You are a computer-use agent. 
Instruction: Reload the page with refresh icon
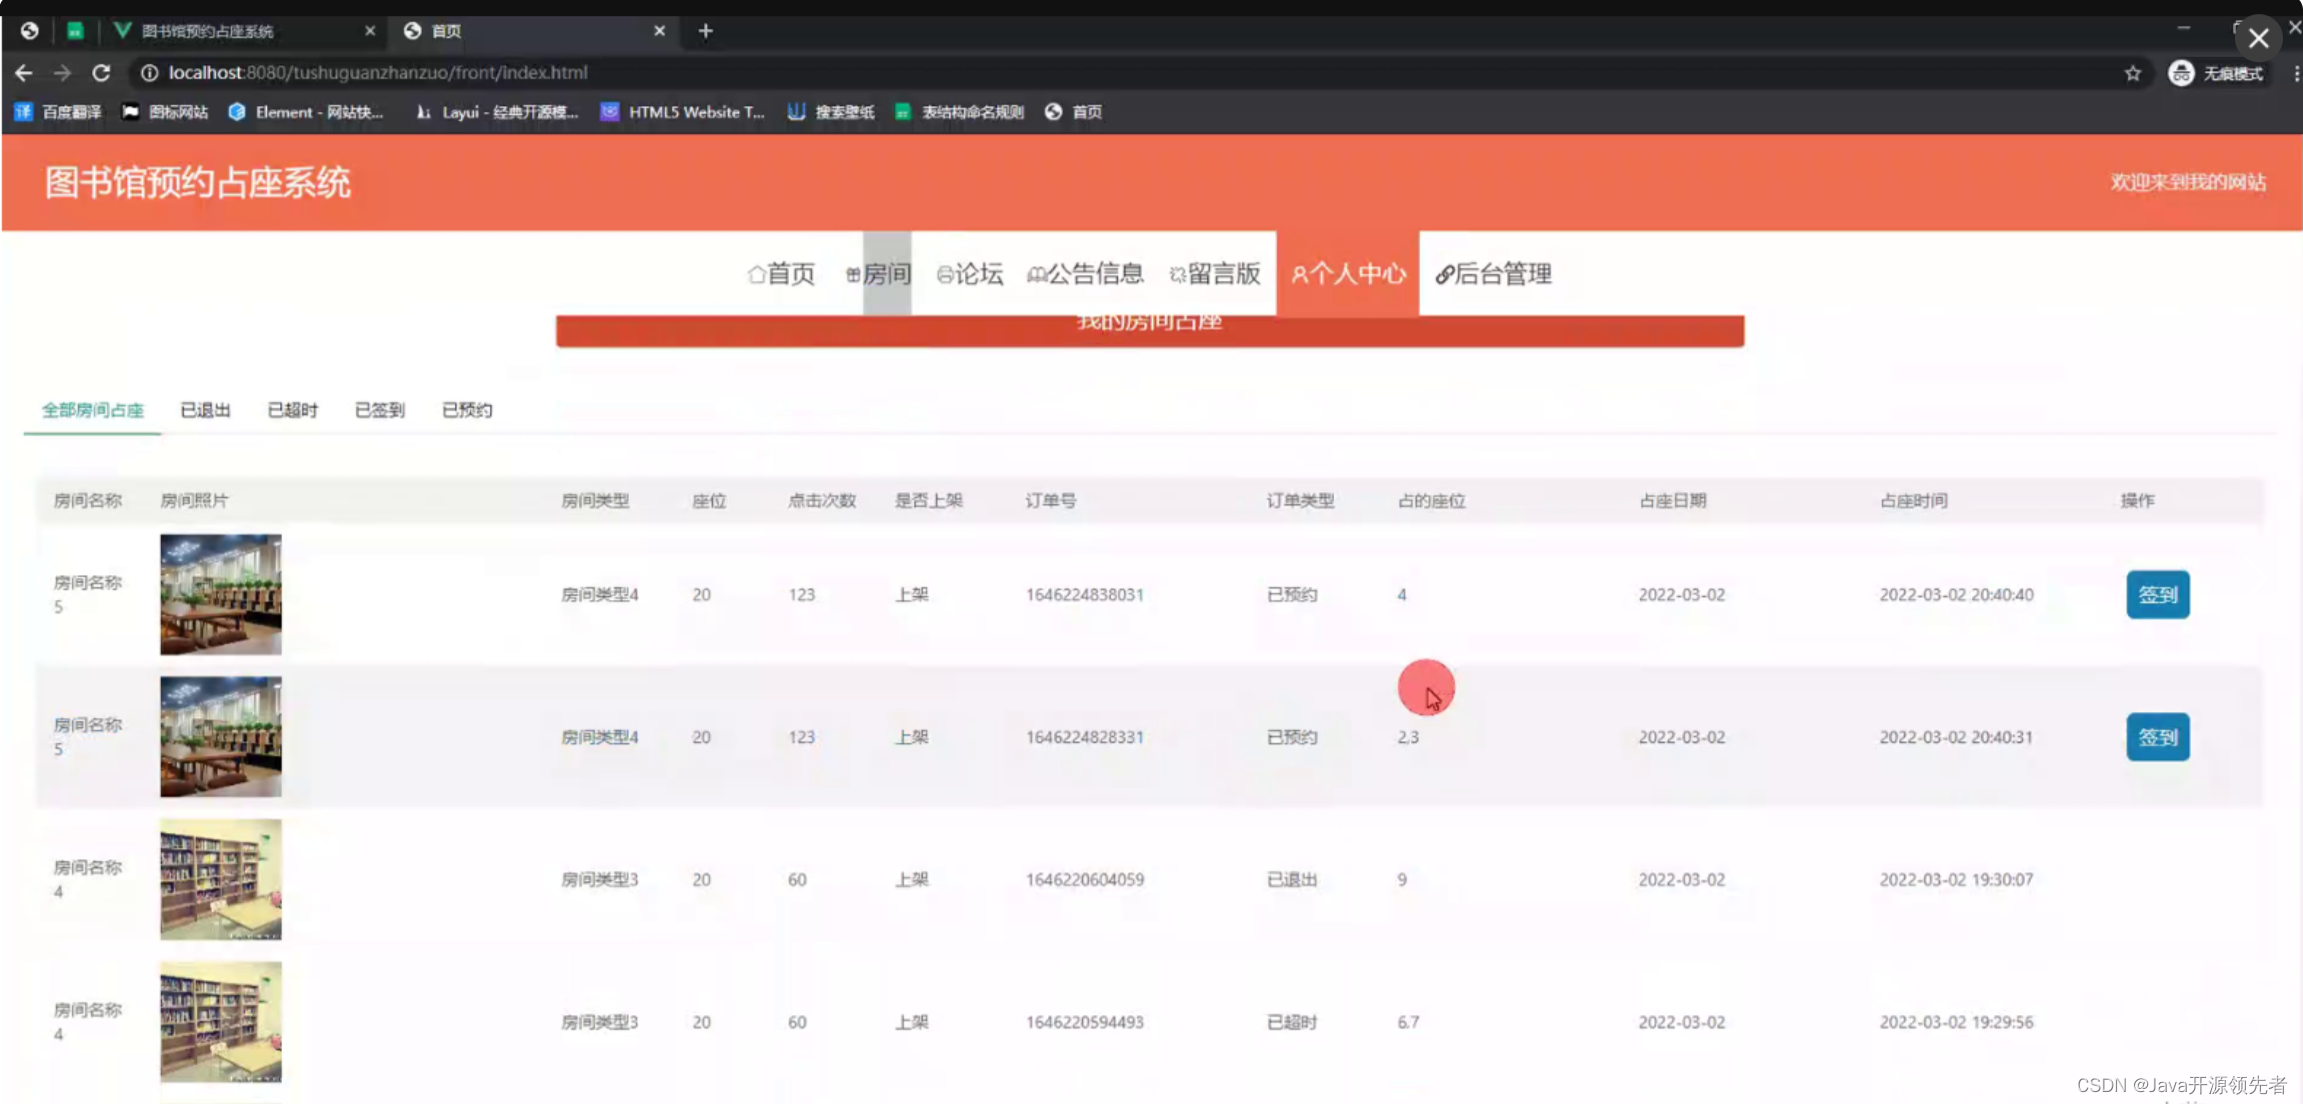[x=101, y=73]
